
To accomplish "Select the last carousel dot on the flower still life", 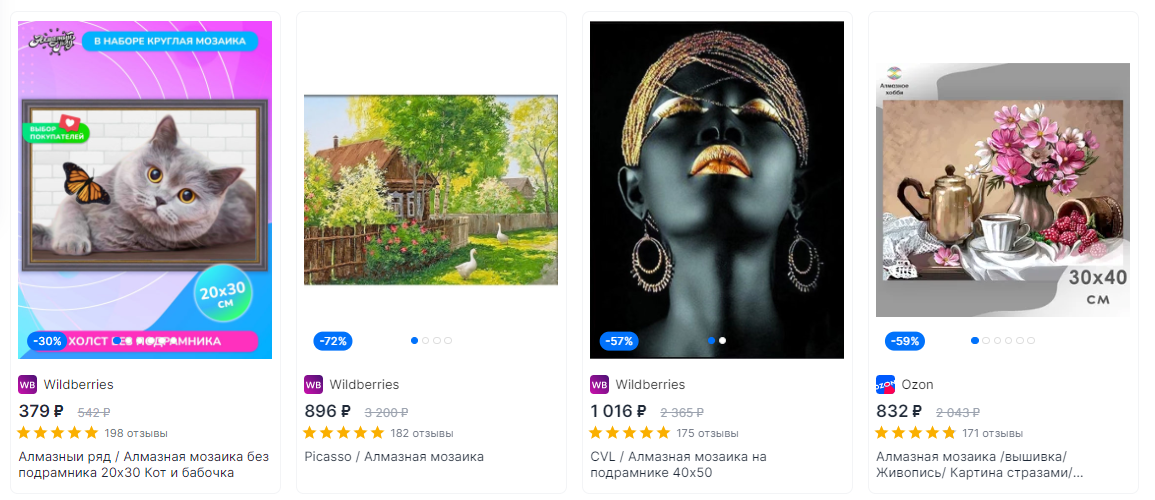I will (1031, 341).
